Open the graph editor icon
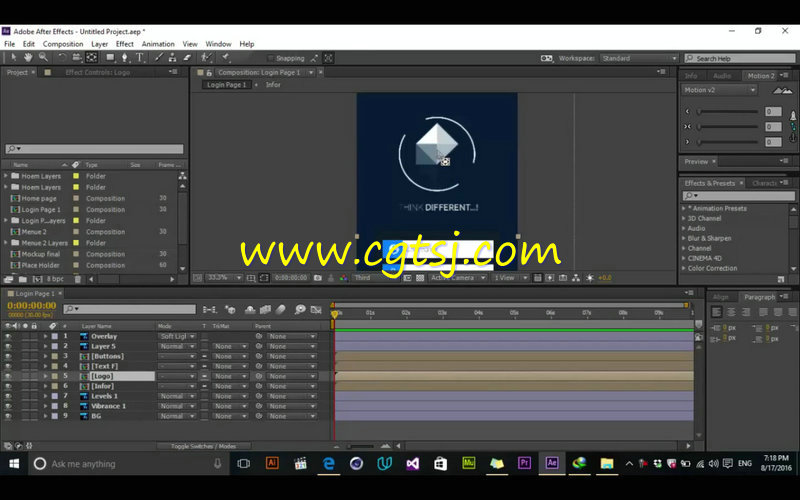Viewport: 800px width, 500px height. (316, 310)
